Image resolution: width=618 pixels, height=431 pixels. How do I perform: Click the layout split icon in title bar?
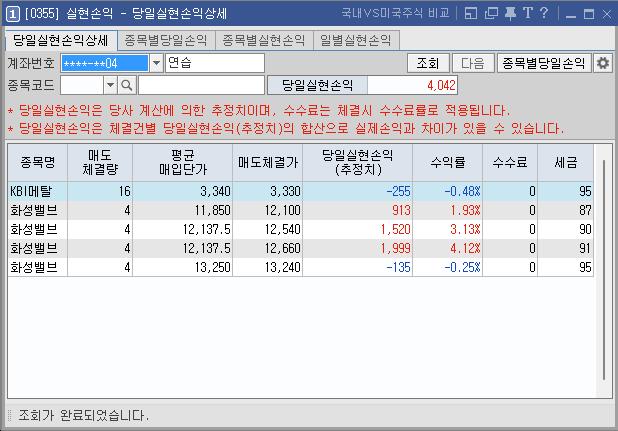click(x=471, y=14)
